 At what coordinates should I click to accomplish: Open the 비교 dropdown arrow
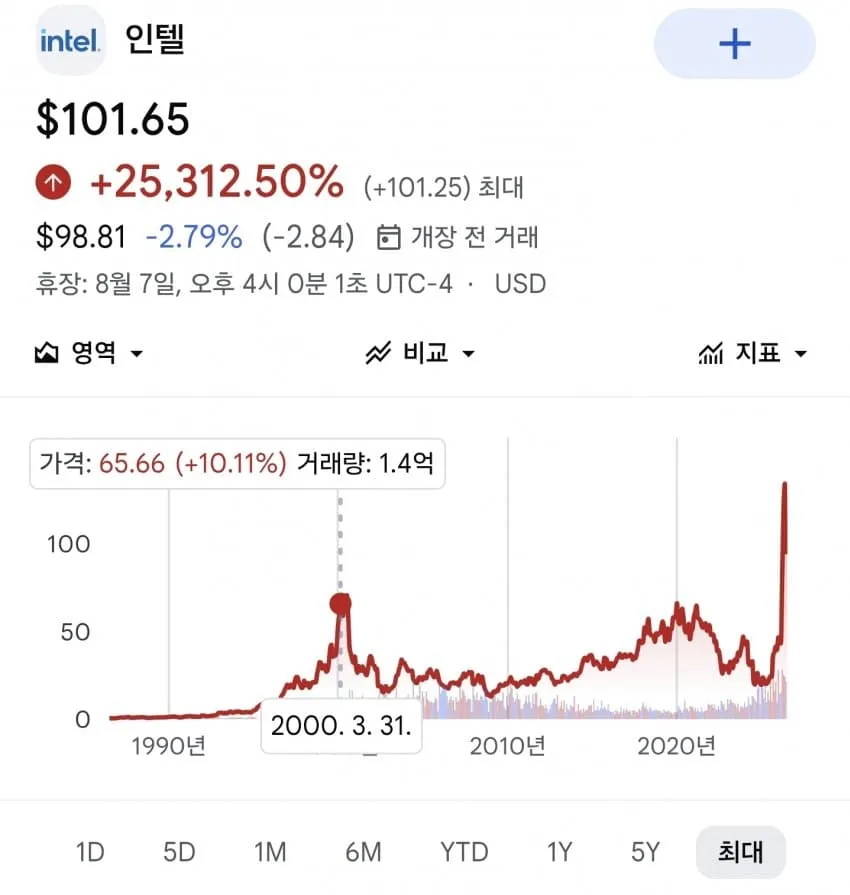pyautogui.click(x=468, y=354)
